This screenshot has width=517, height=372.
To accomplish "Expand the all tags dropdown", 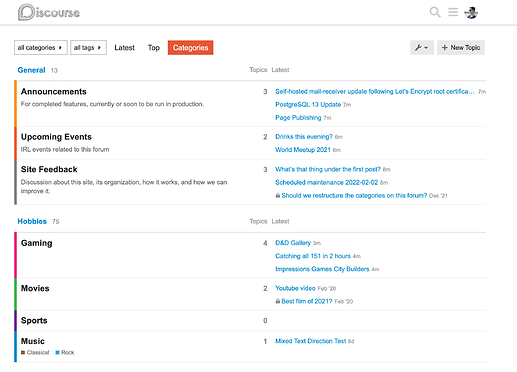I will (88, 48).
